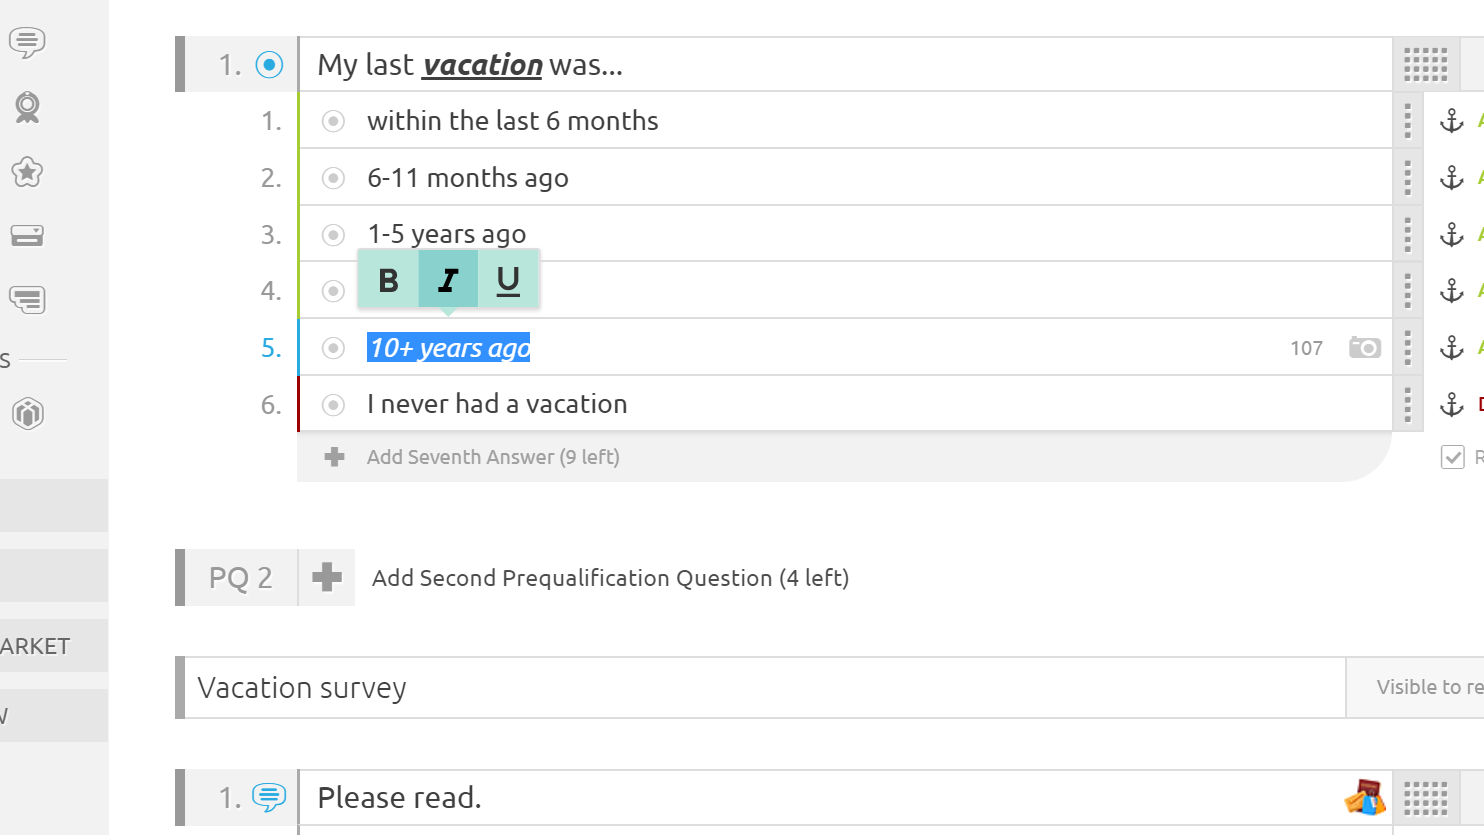Click the plus icon next to PQ 2
Image resolution: width=1484 pixels, height=835 pixels.
coord(327,578)
